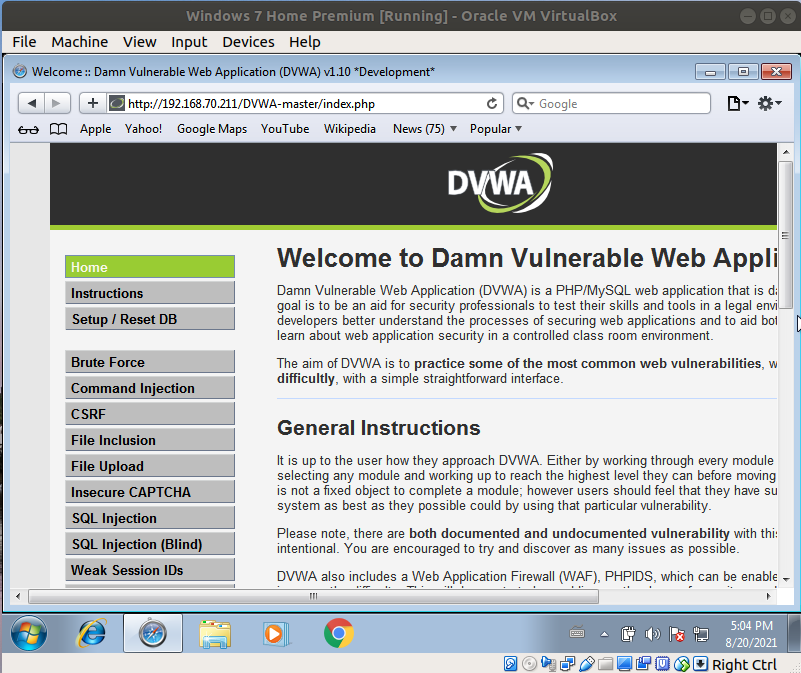The image size is (801, 673).
Task: Open the YouTube bookmark
Action: tap(285, 129)
